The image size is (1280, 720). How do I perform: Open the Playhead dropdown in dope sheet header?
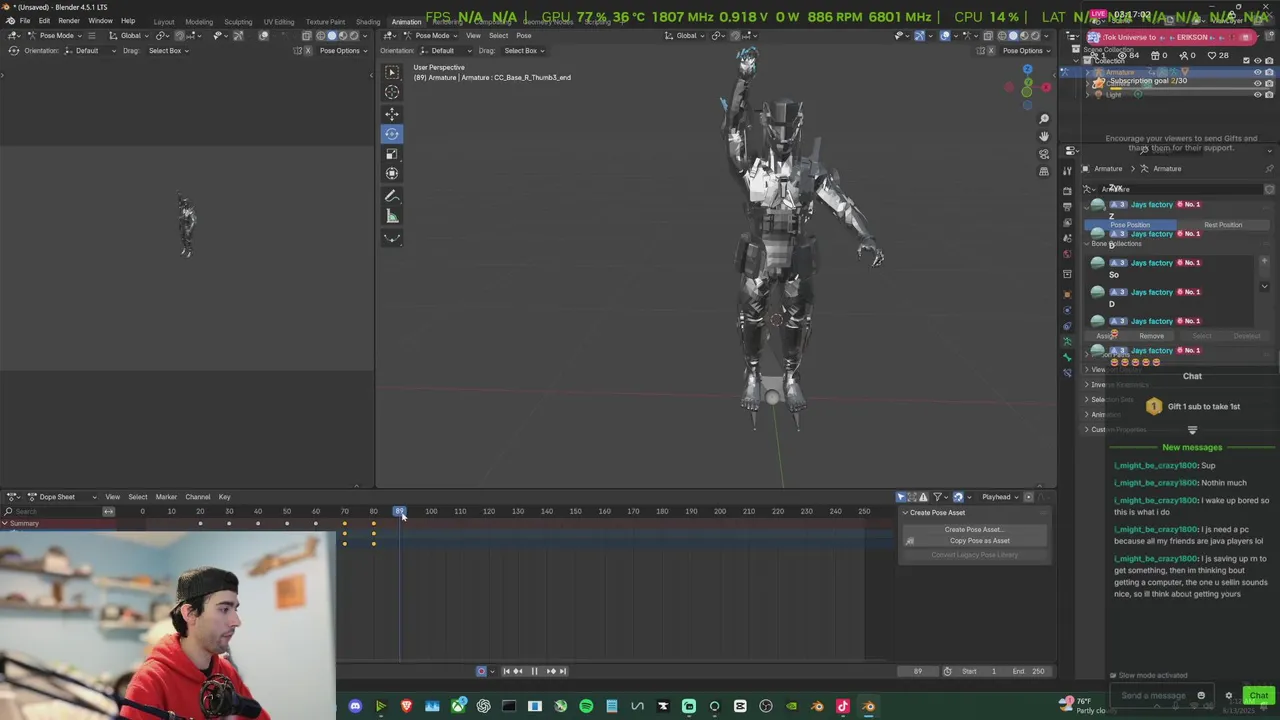point(1000,497)
